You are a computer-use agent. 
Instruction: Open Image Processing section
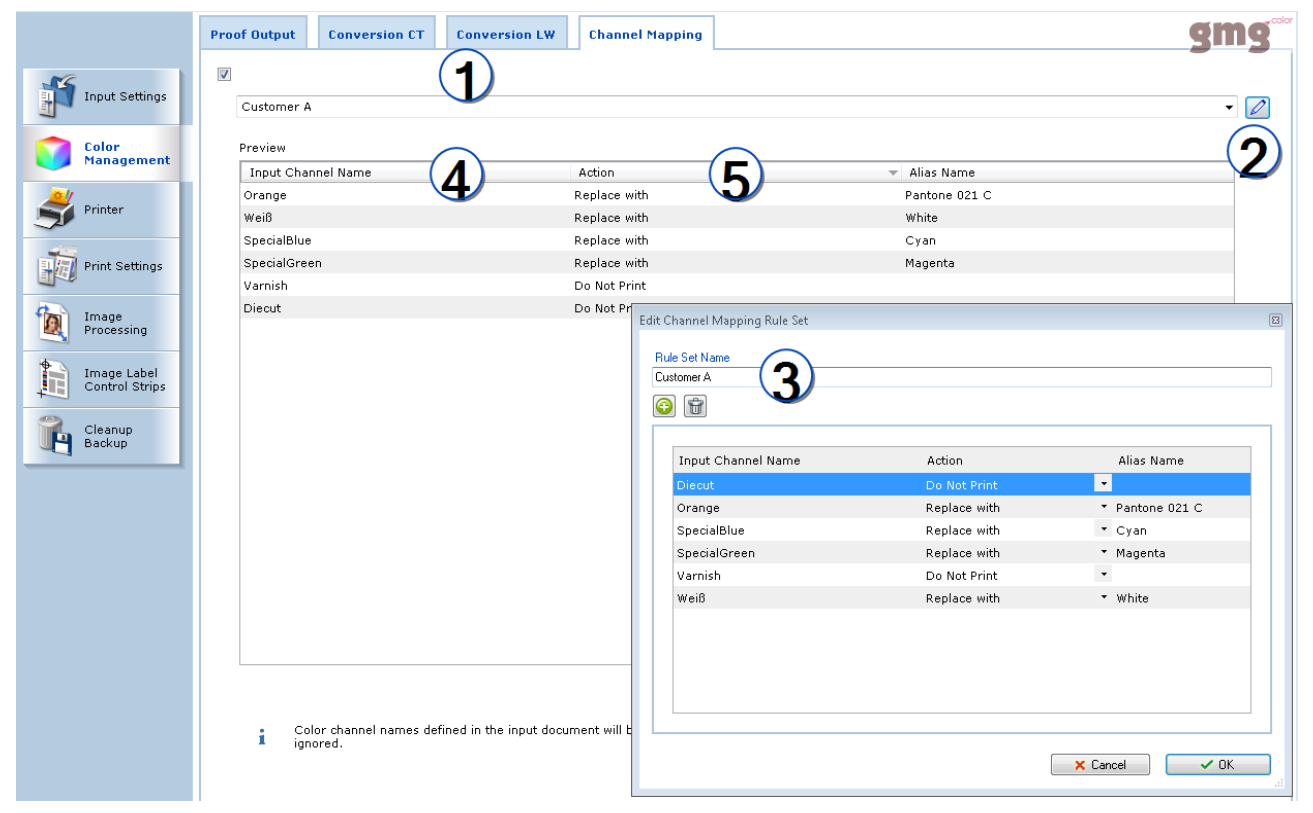102,323
